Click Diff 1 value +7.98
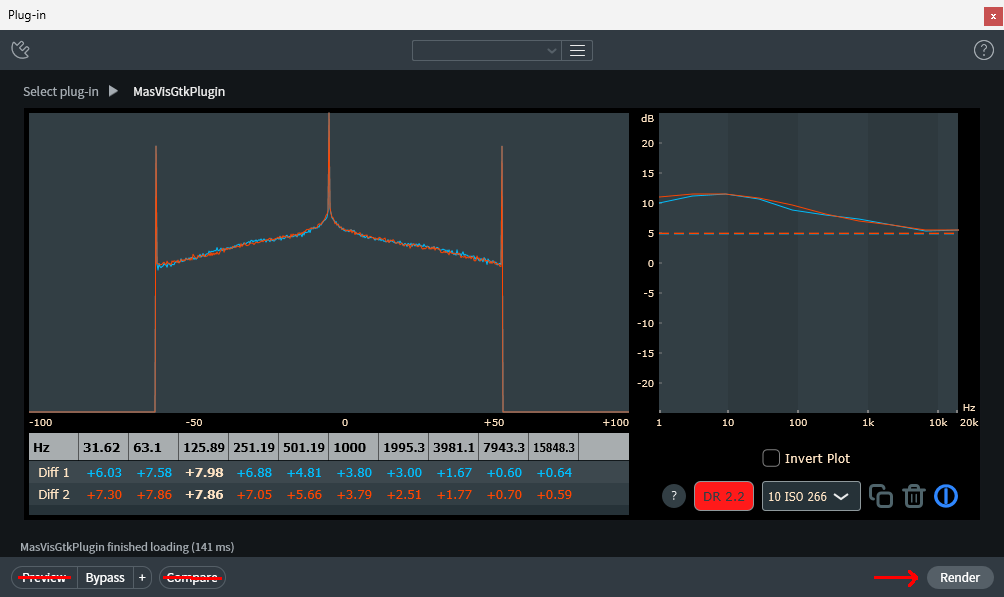The image size is (1004, 597). pos(204,473)
